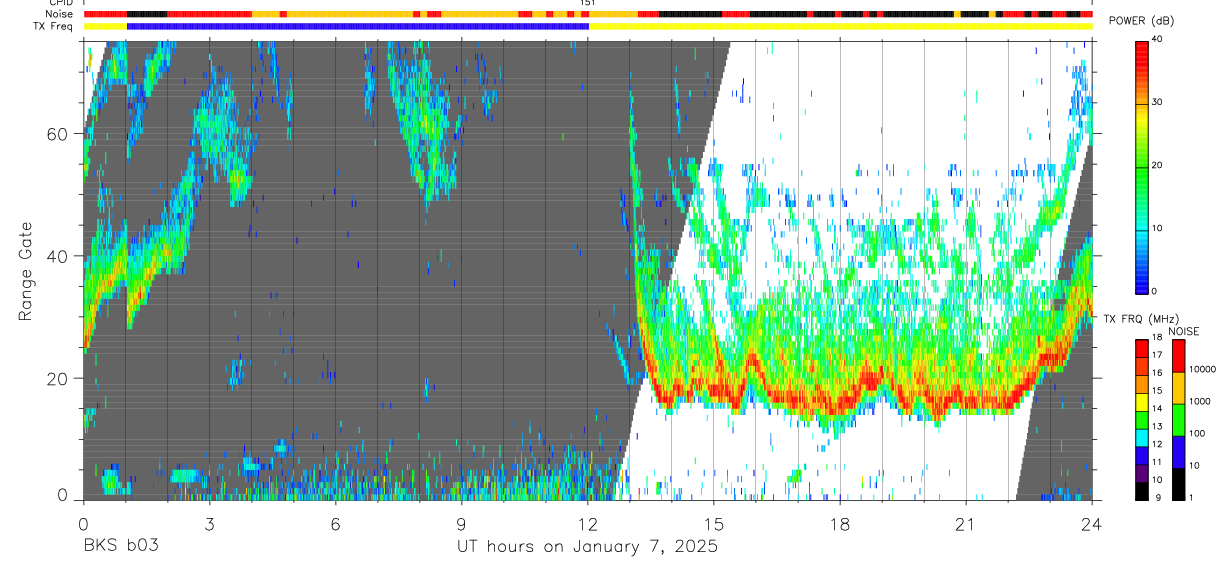Click the 15 label on TX FRQ legend
Viewport: 1228px width, 567px height.
[x=1157, y=391]
